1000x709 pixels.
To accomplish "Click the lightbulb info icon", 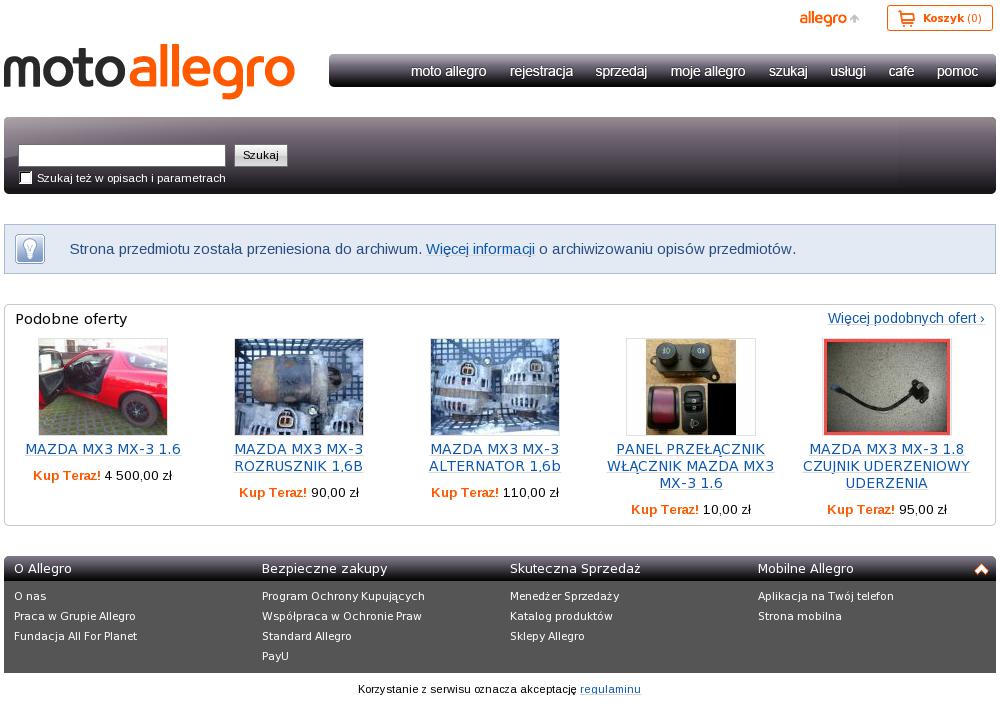I will tap(30, 249).
